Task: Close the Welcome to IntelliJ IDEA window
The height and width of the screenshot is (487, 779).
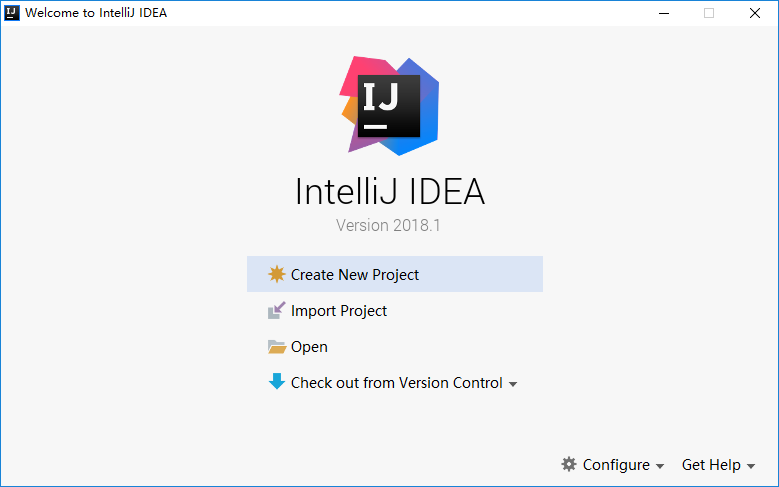Action: click(755, 13)
